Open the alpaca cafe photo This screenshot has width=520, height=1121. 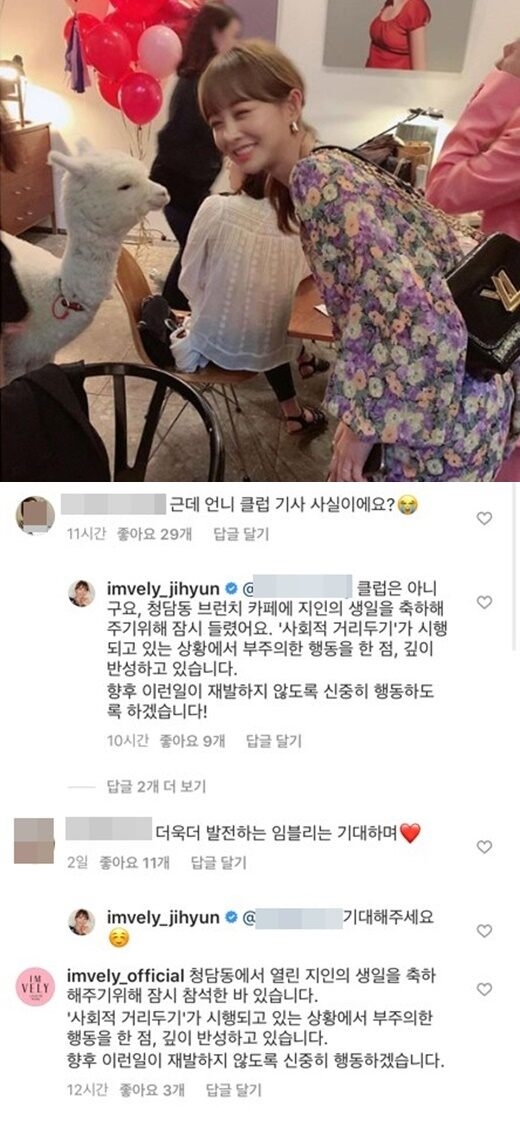point(260,241)
